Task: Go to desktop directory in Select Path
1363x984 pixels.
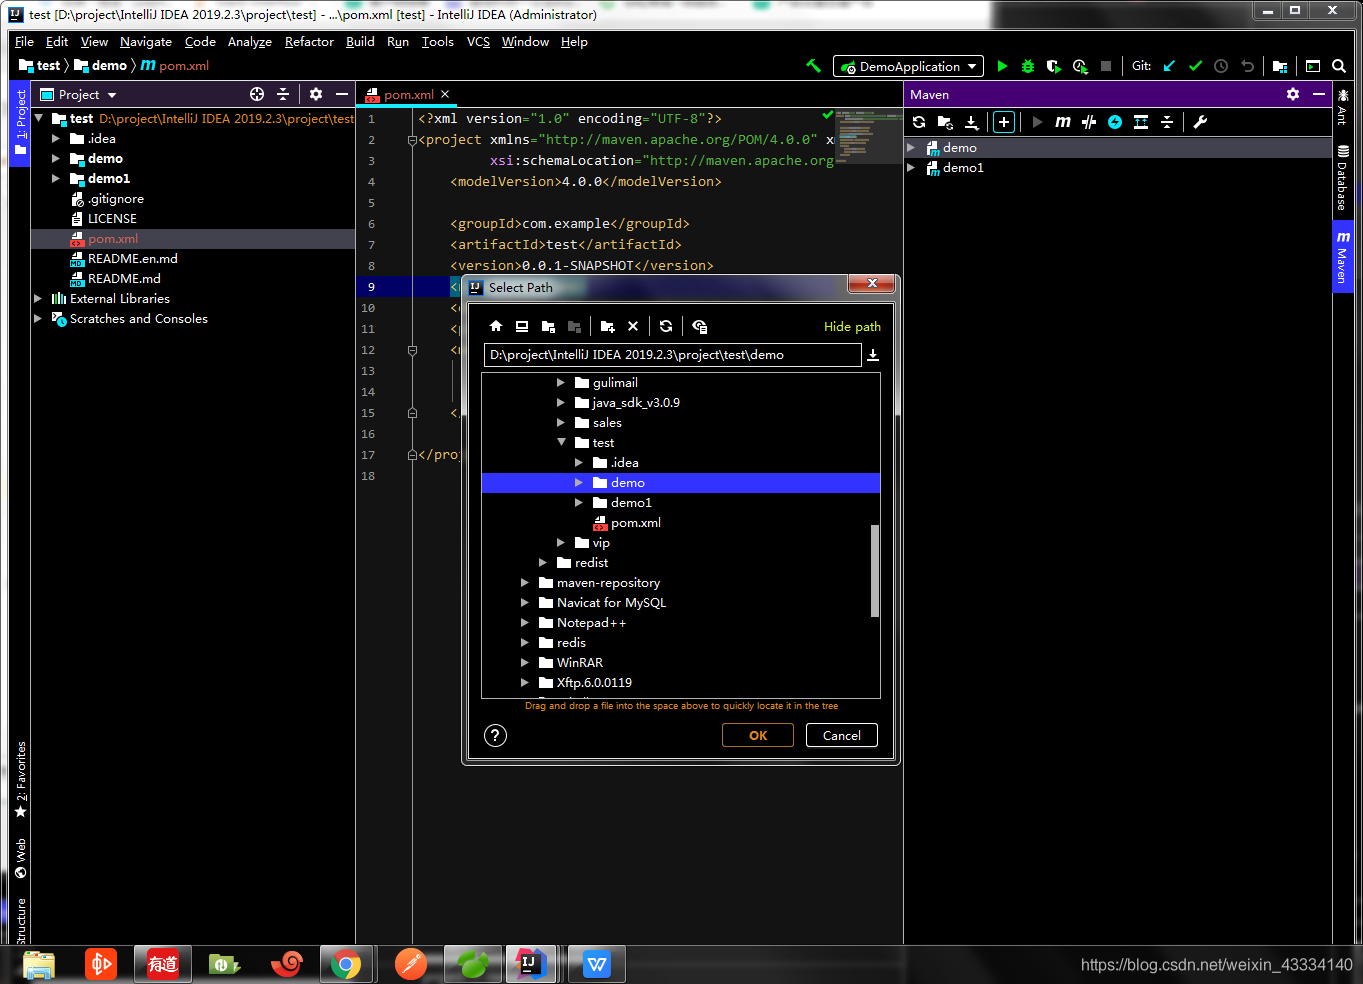Action: click(522, 326)
